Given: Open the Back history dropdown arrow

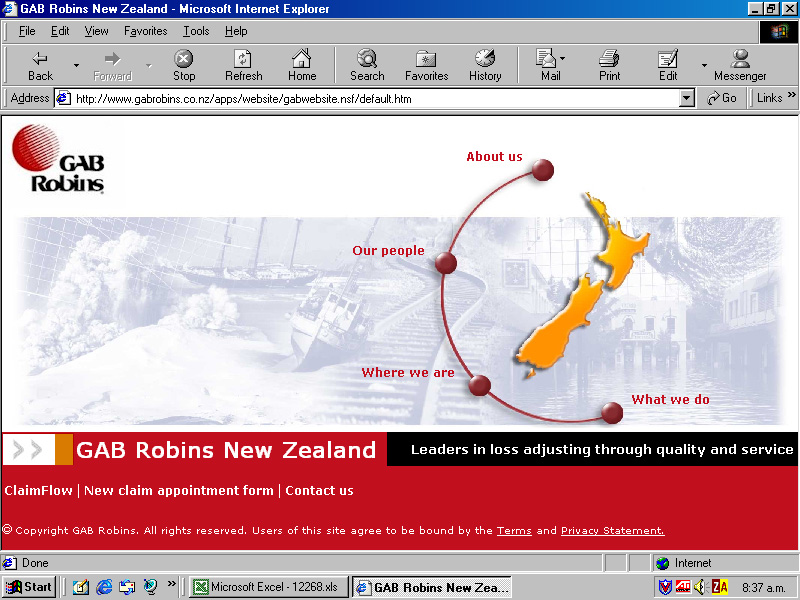Looking at the screenshot, I should (77, 65).
